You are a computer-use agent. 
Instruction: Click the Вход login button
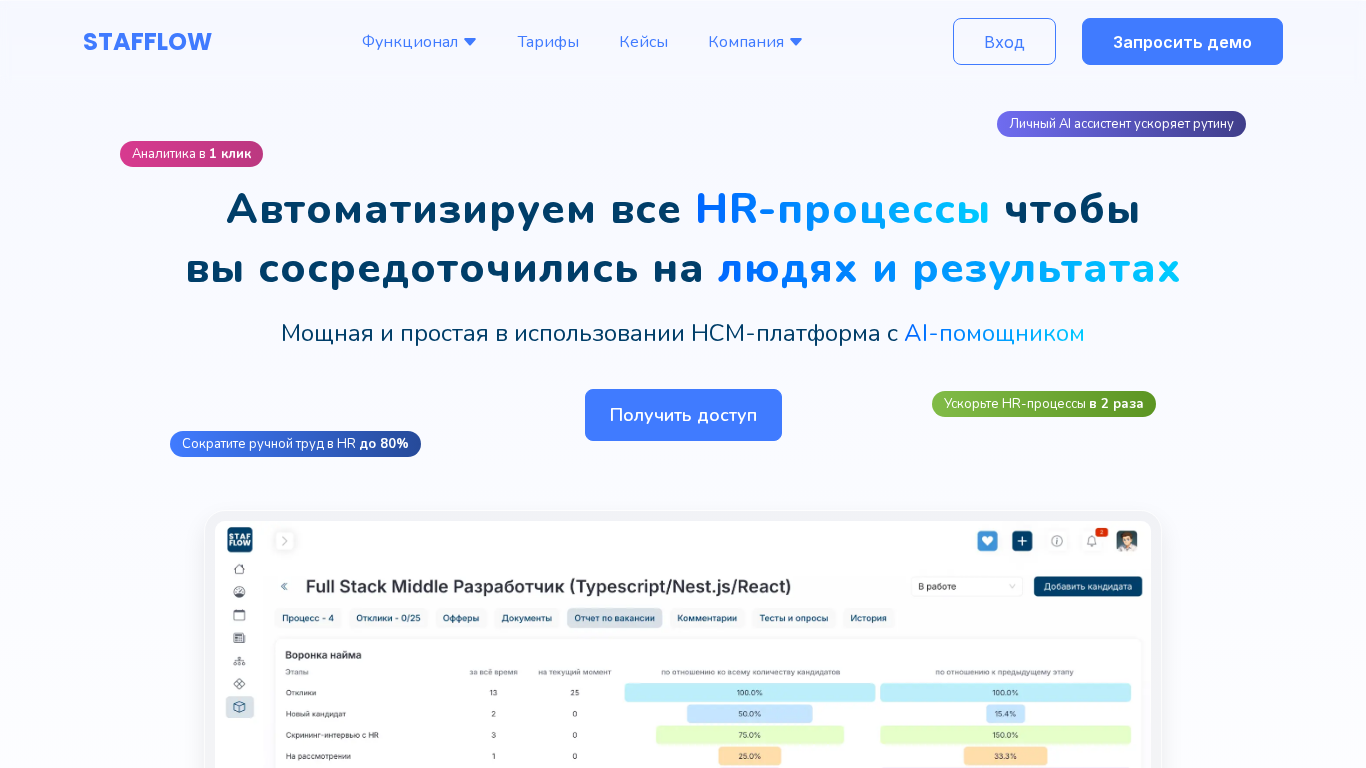click(x=1004, y=42)
